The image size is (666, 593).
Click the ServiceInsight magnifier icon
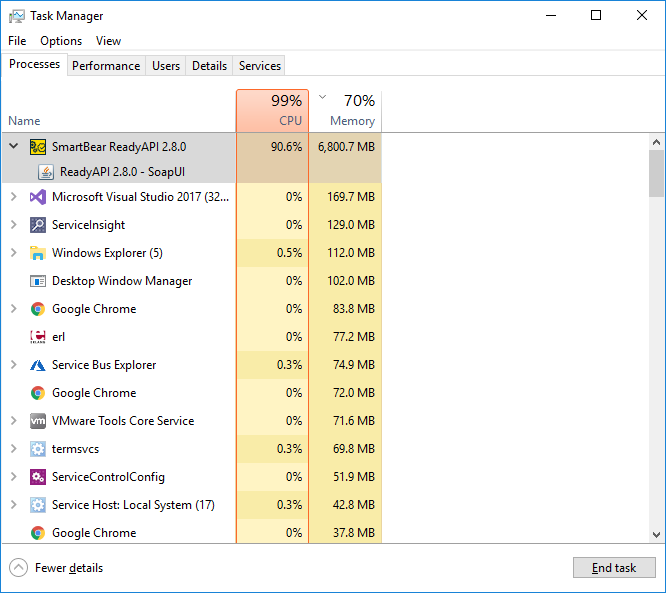(x=38, y=225)
